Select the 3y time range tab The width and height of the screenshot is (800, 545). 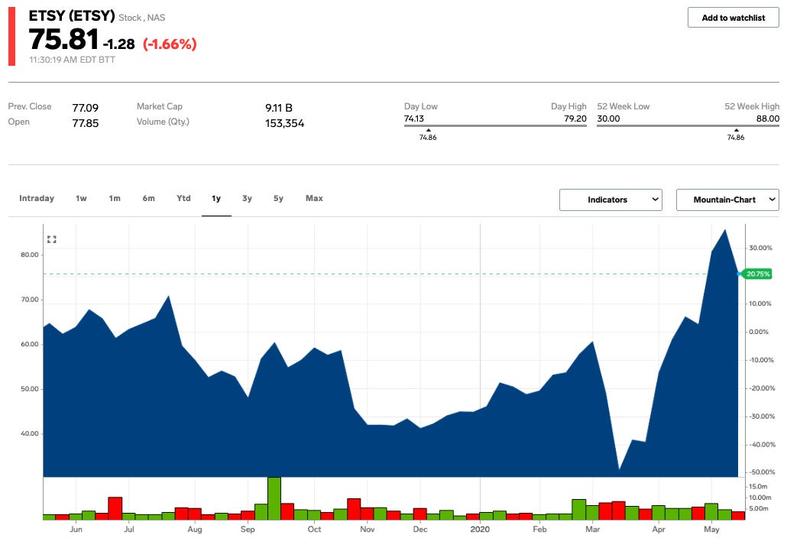pos(247,198)
